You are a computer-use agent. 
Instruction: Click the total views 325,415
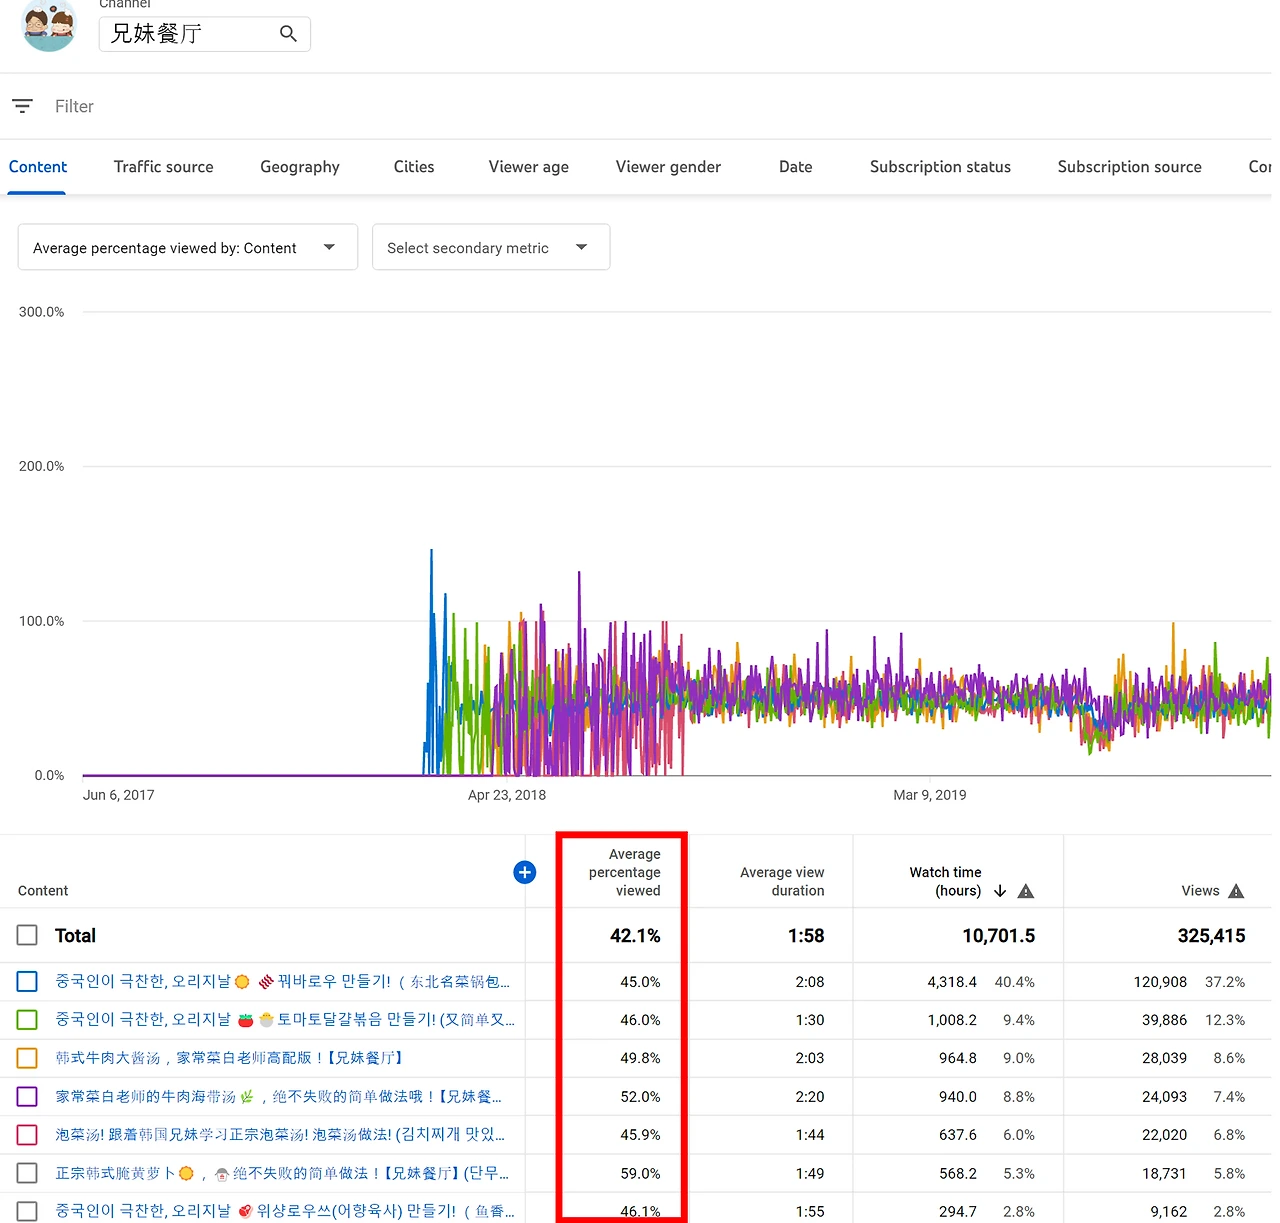1211,936
